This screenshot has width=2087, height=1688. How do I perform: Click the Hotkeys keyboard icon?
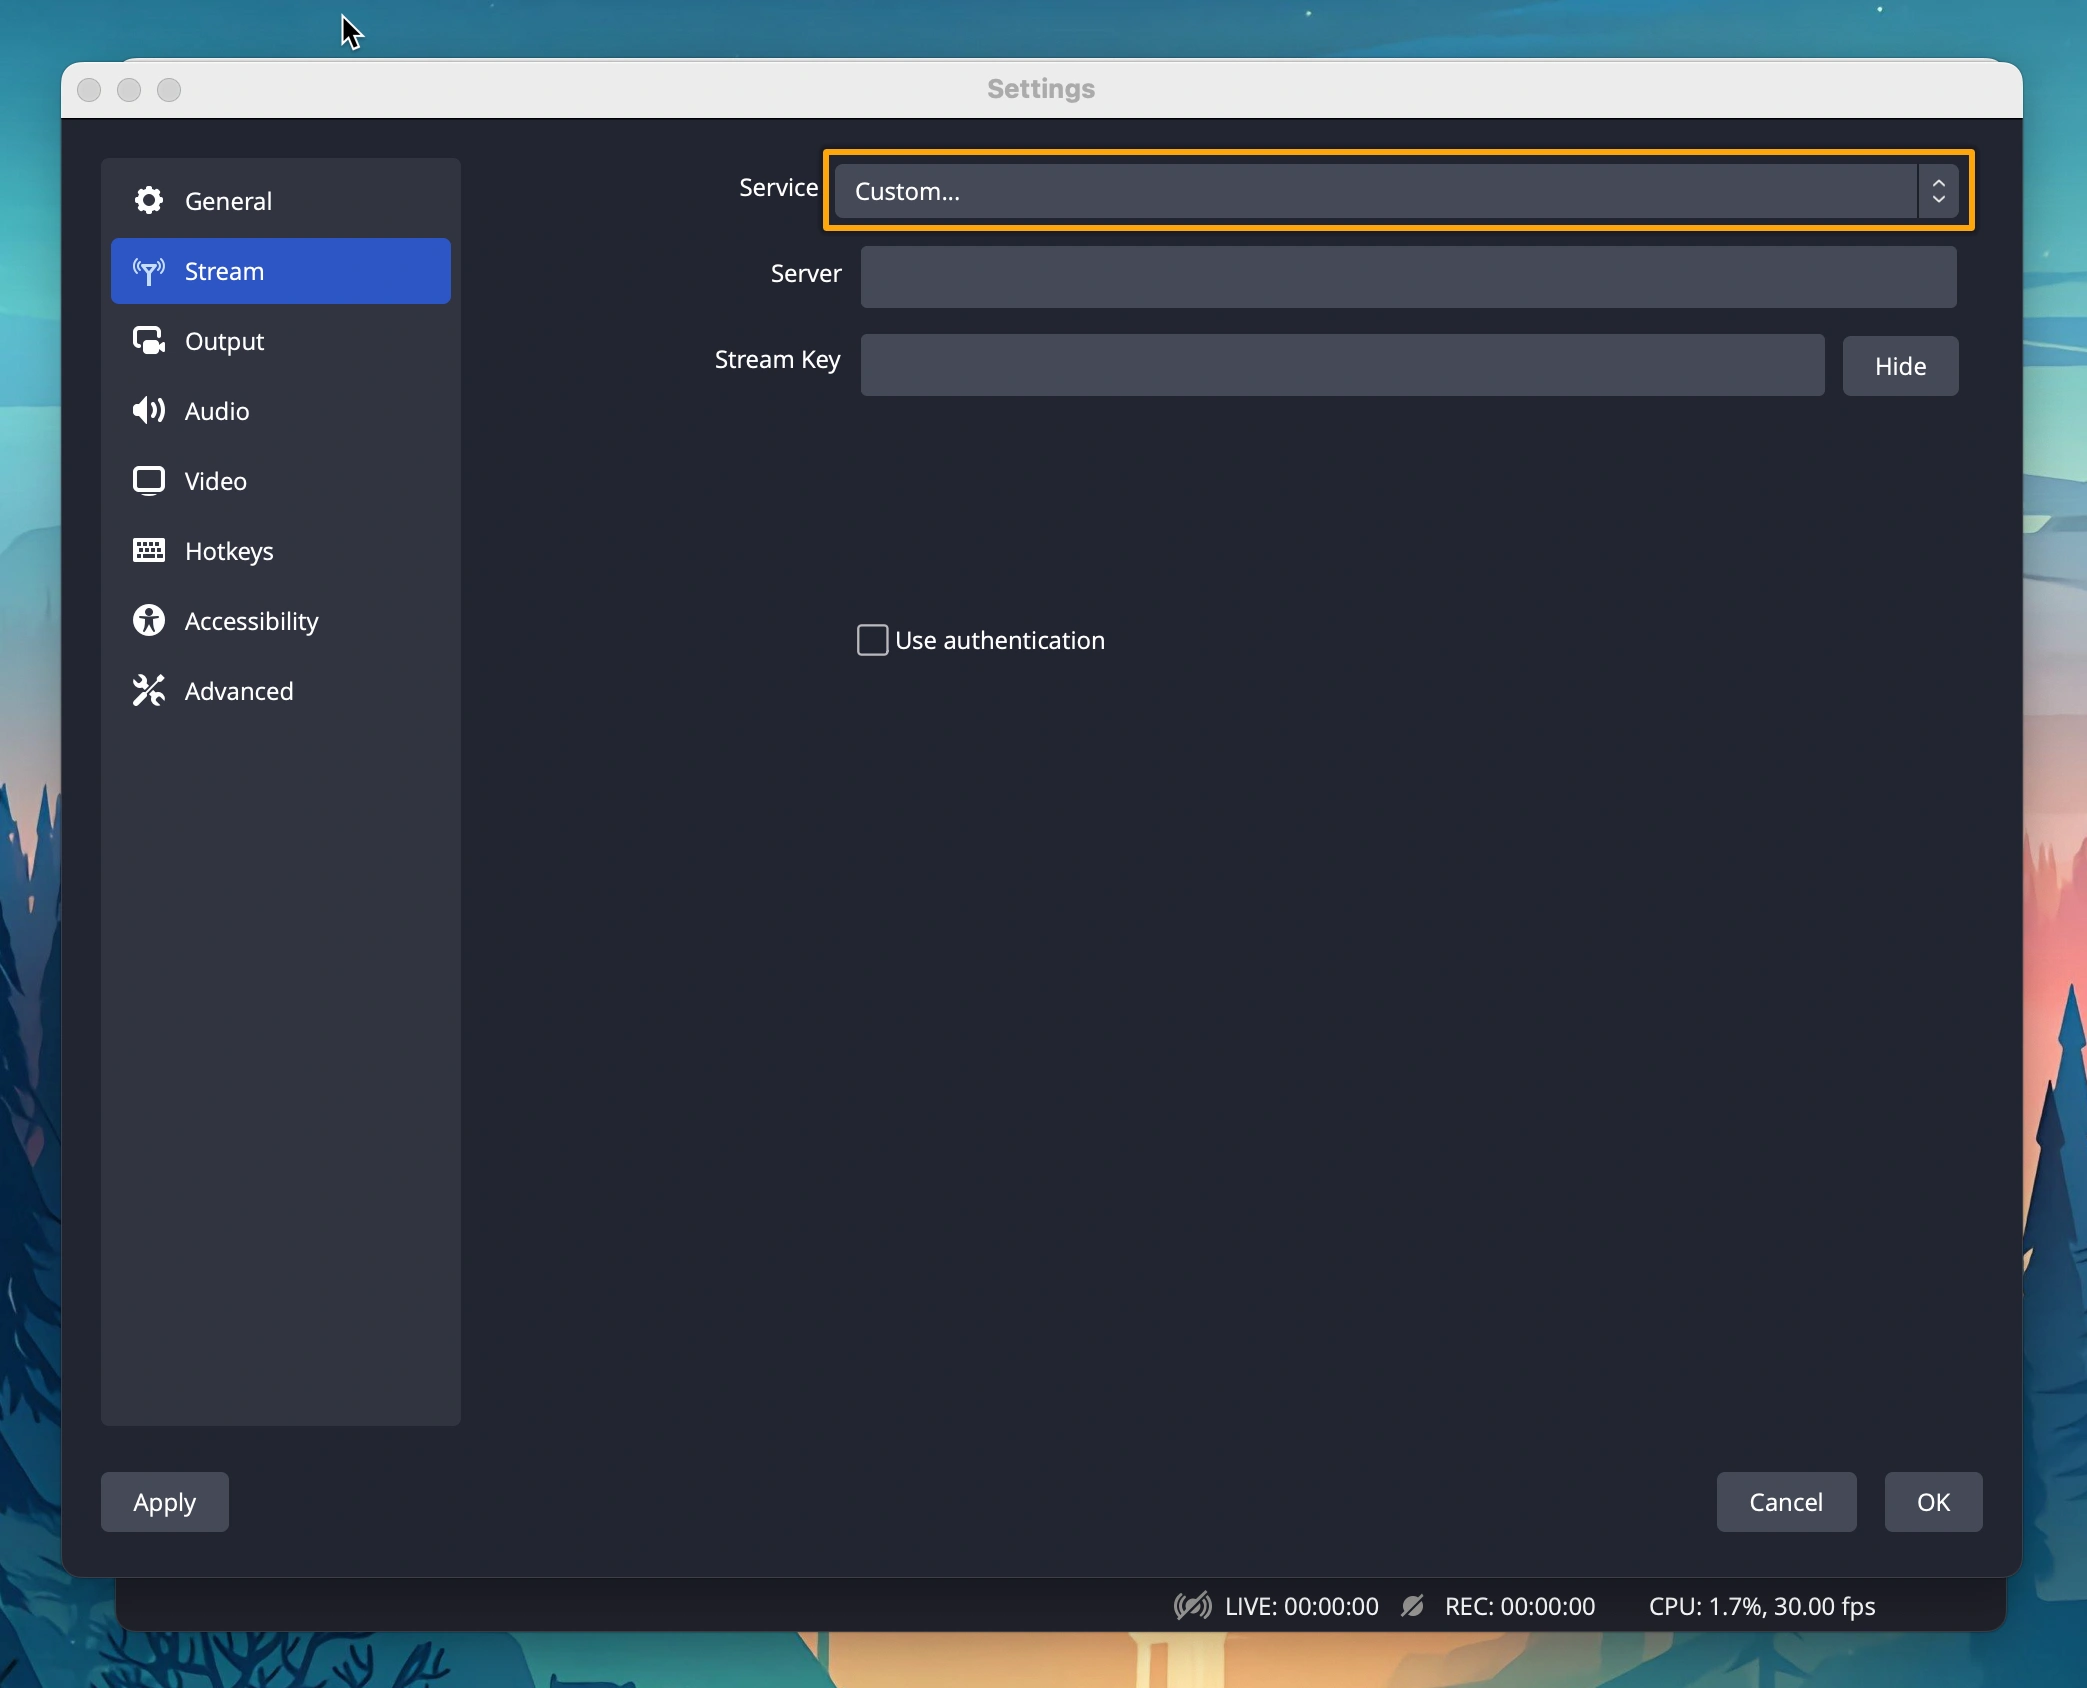click(149, 551)
